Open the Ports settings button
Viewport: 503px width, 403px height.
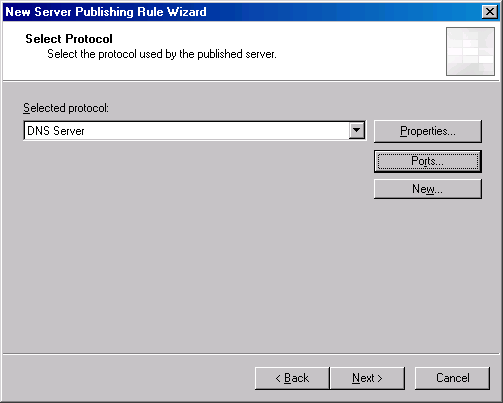[428, 161]
